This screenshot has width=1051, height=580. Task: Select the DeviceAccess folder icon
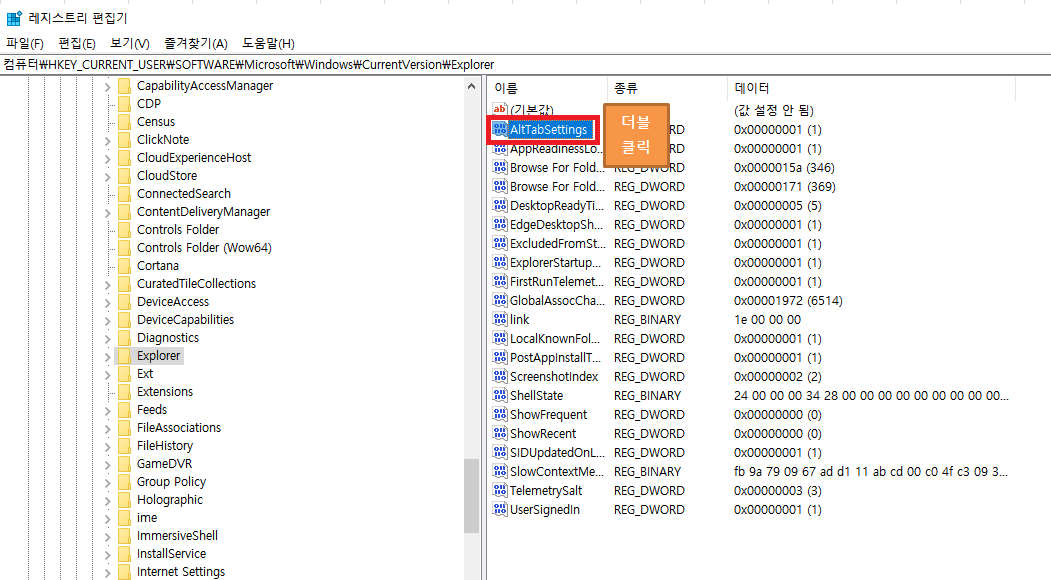click(124, 302)
